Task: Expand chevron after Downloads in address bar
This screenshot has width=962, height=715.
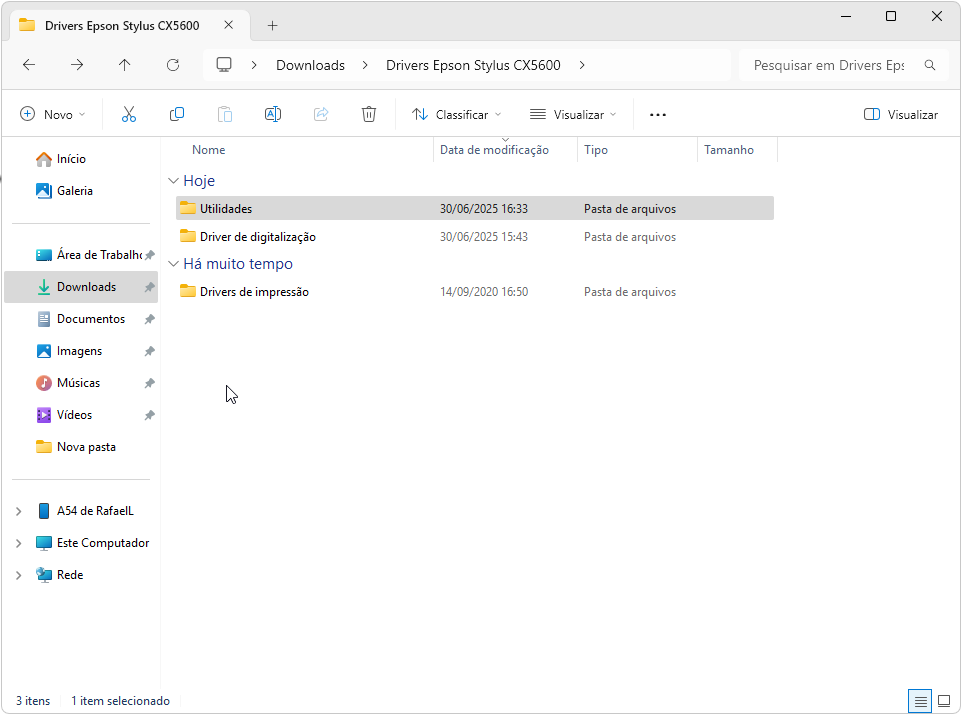Action: (365, 65)
